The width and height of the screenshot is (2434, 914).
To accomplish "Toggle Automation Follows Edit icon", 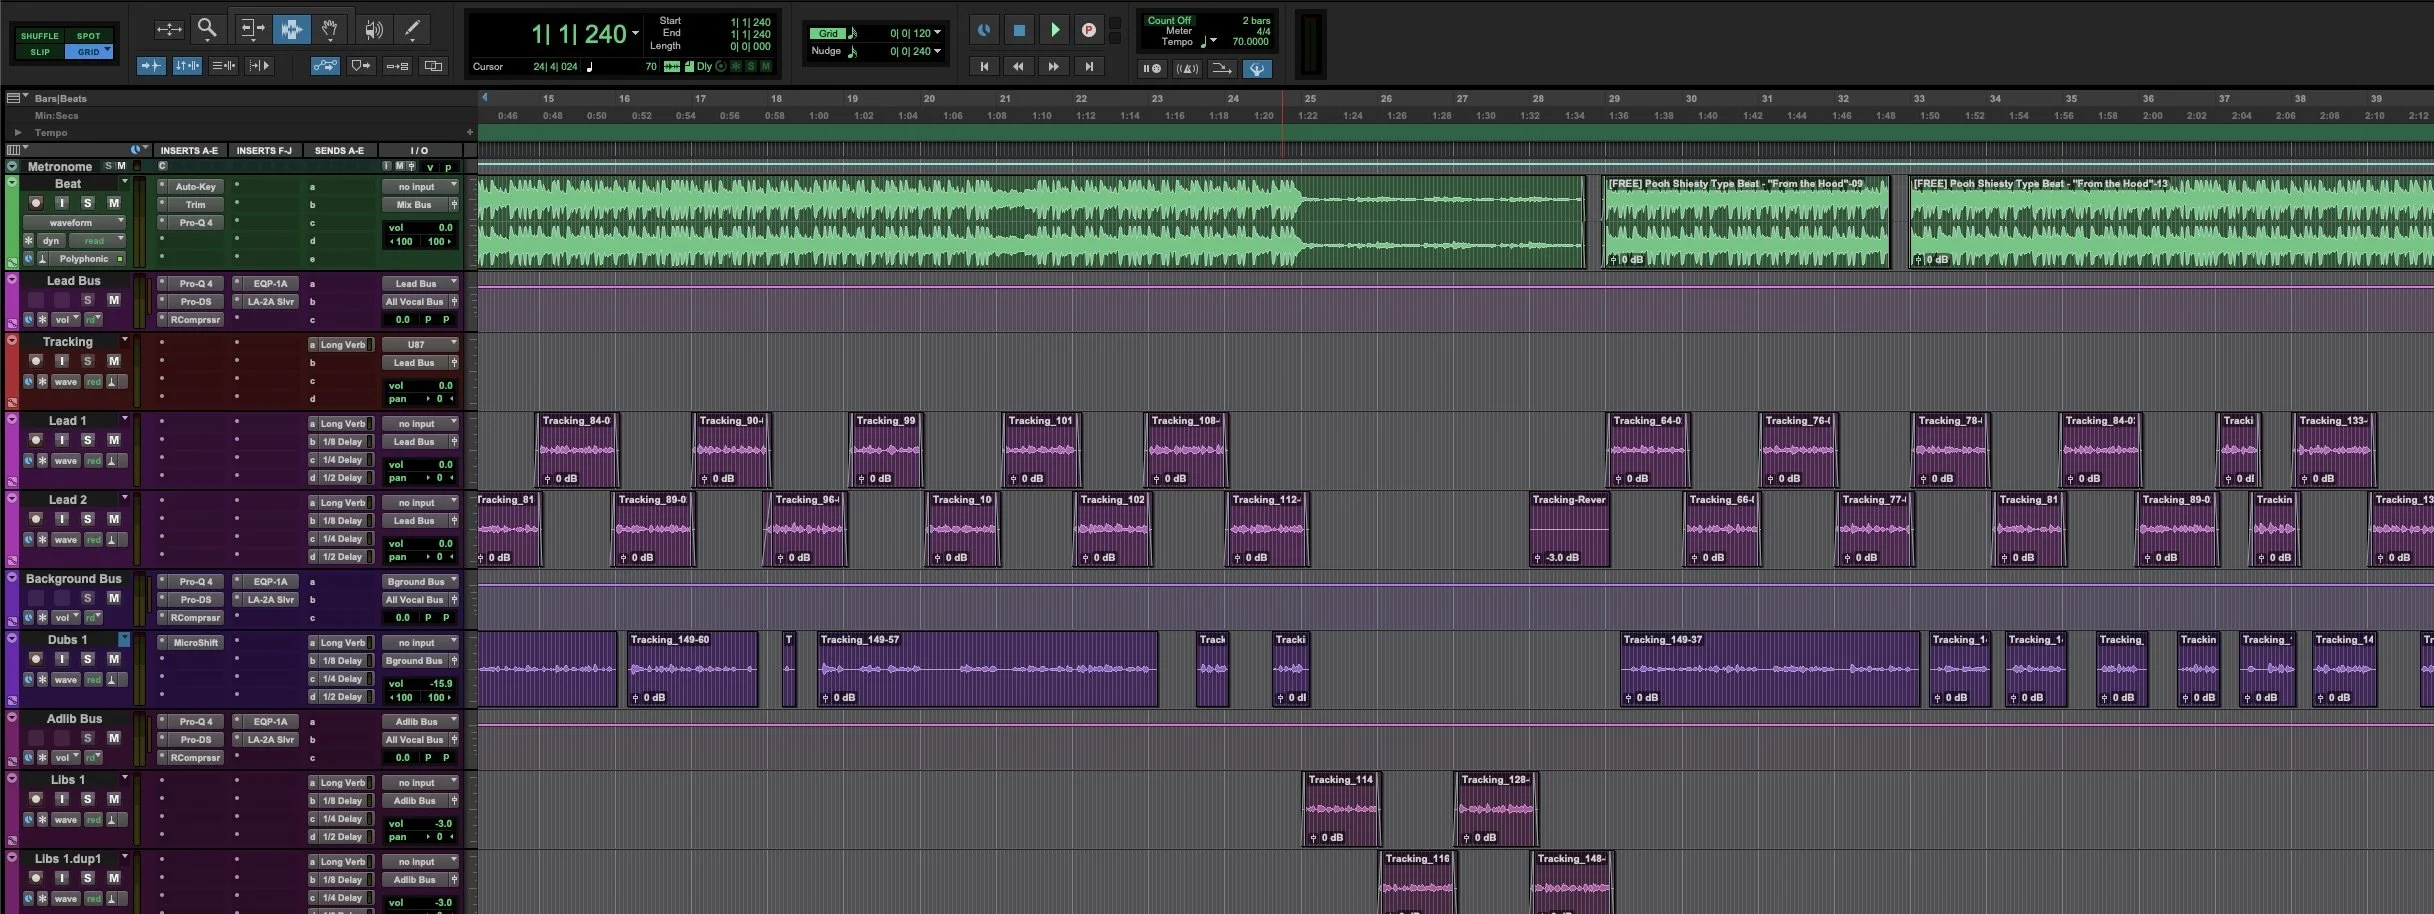I will tap(325, 66).
